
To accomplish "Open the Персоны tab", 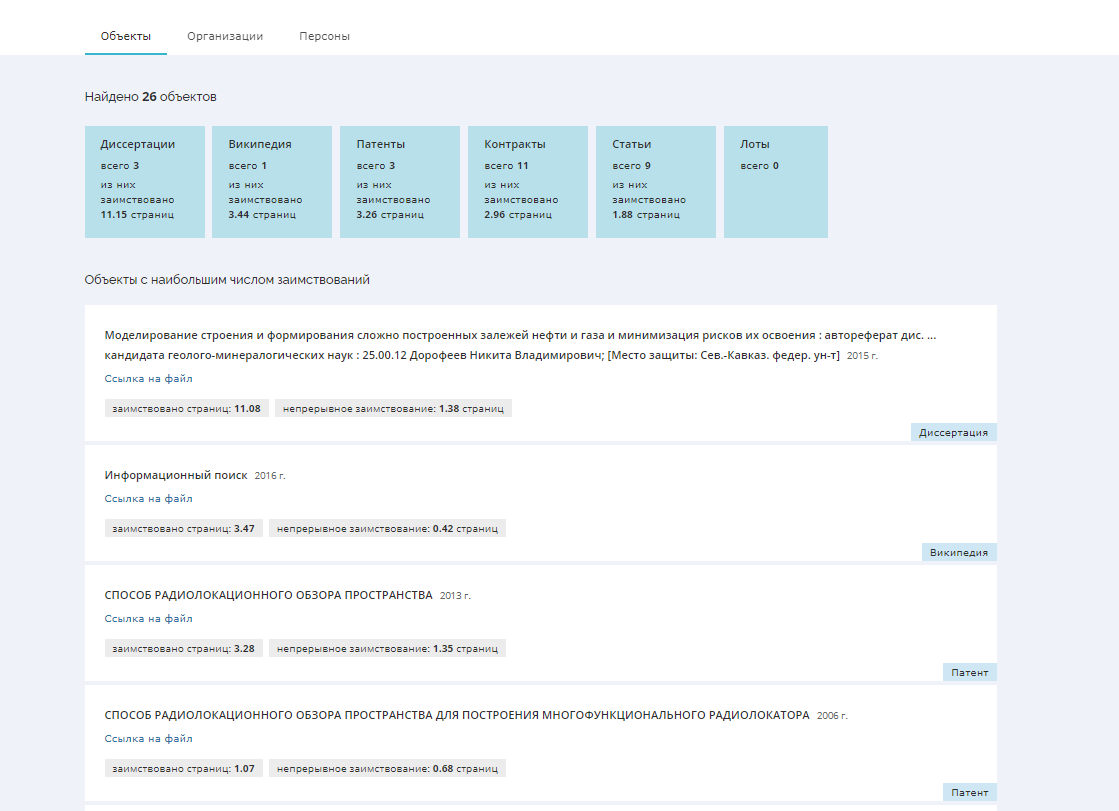I will point(324,36).
